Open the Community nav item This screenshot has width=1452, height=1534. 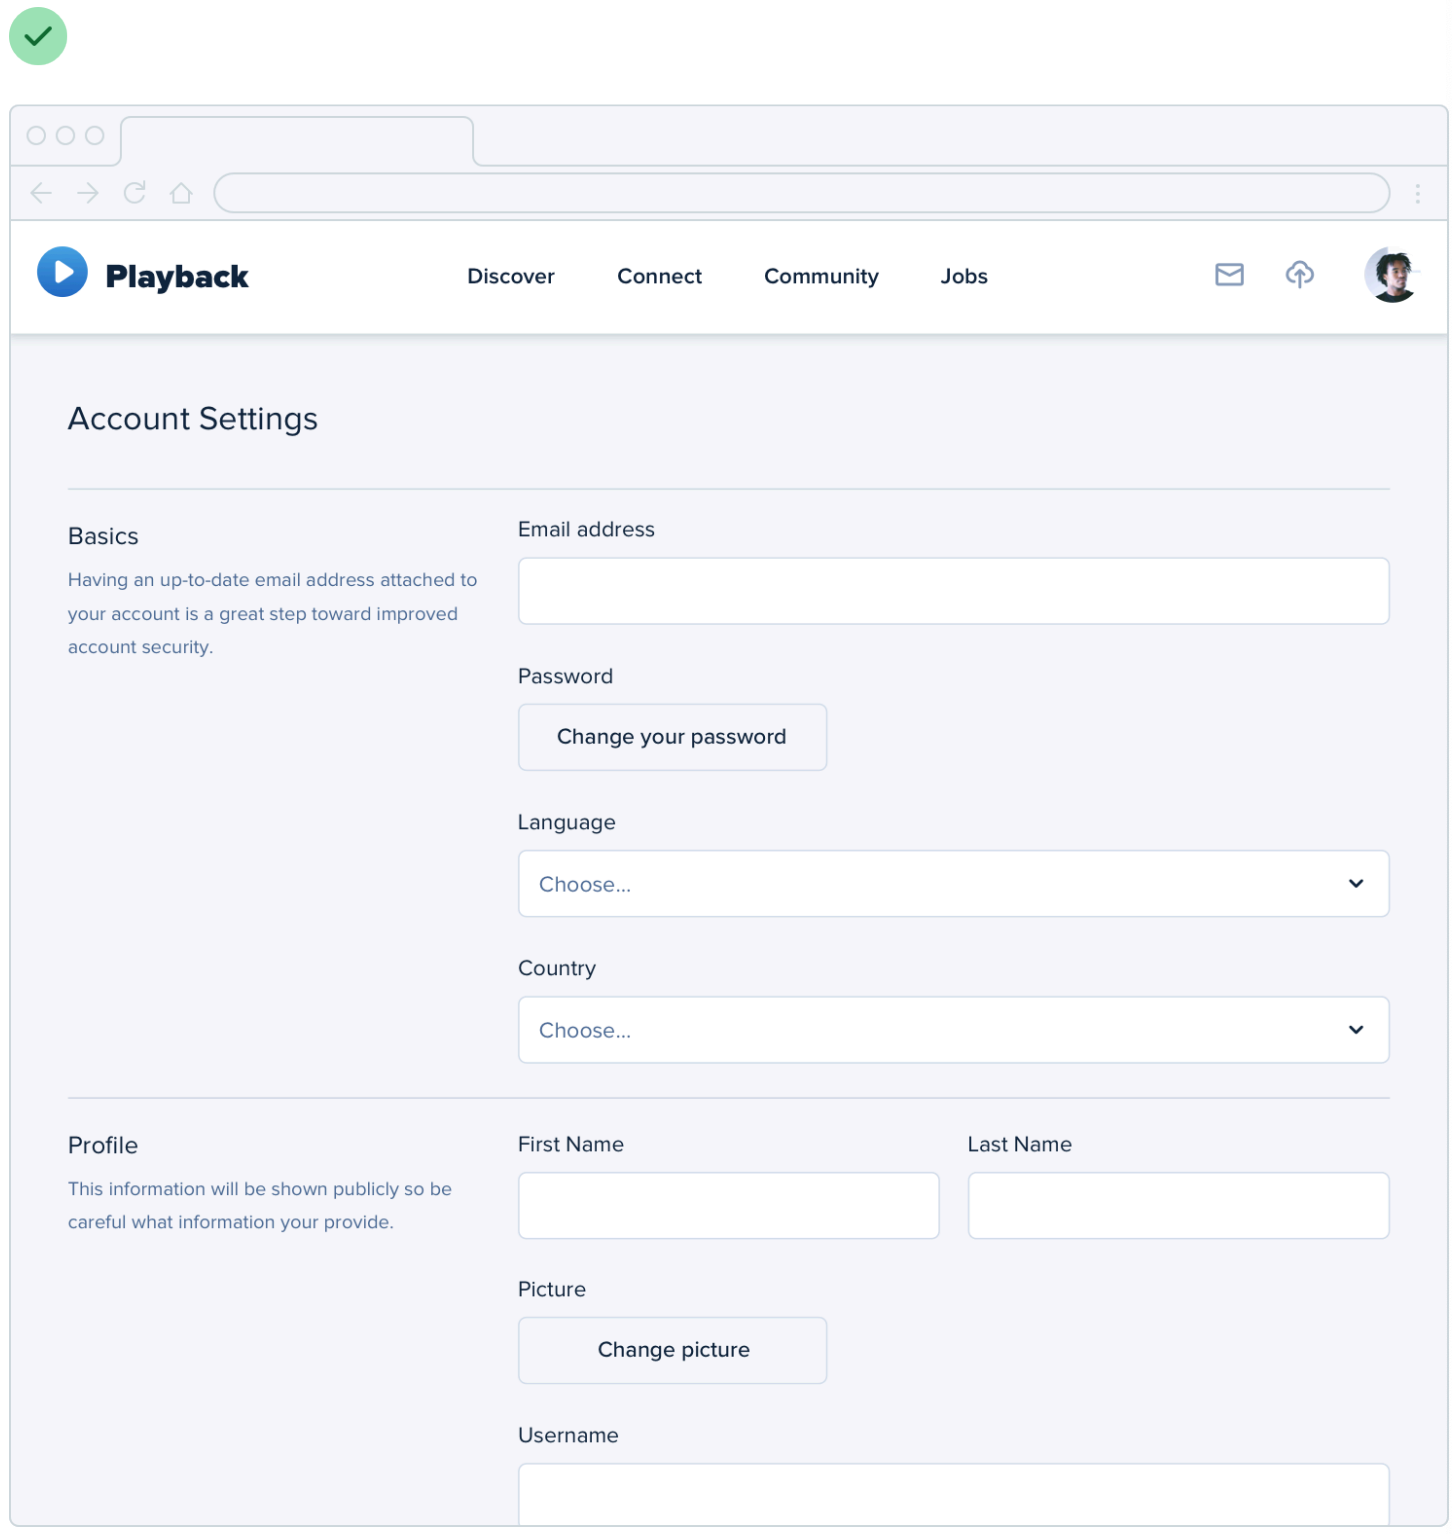pos(821,276)
